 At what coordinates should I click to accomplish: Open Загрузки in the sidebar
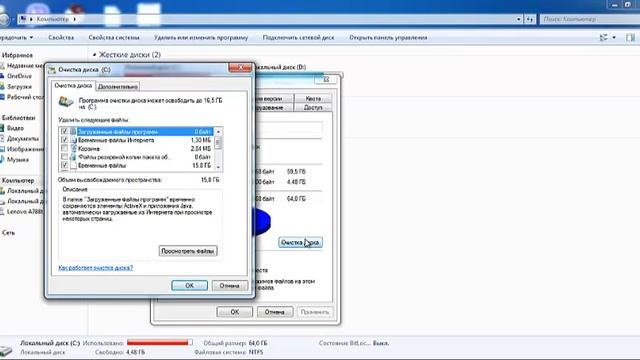coord(19,87)
